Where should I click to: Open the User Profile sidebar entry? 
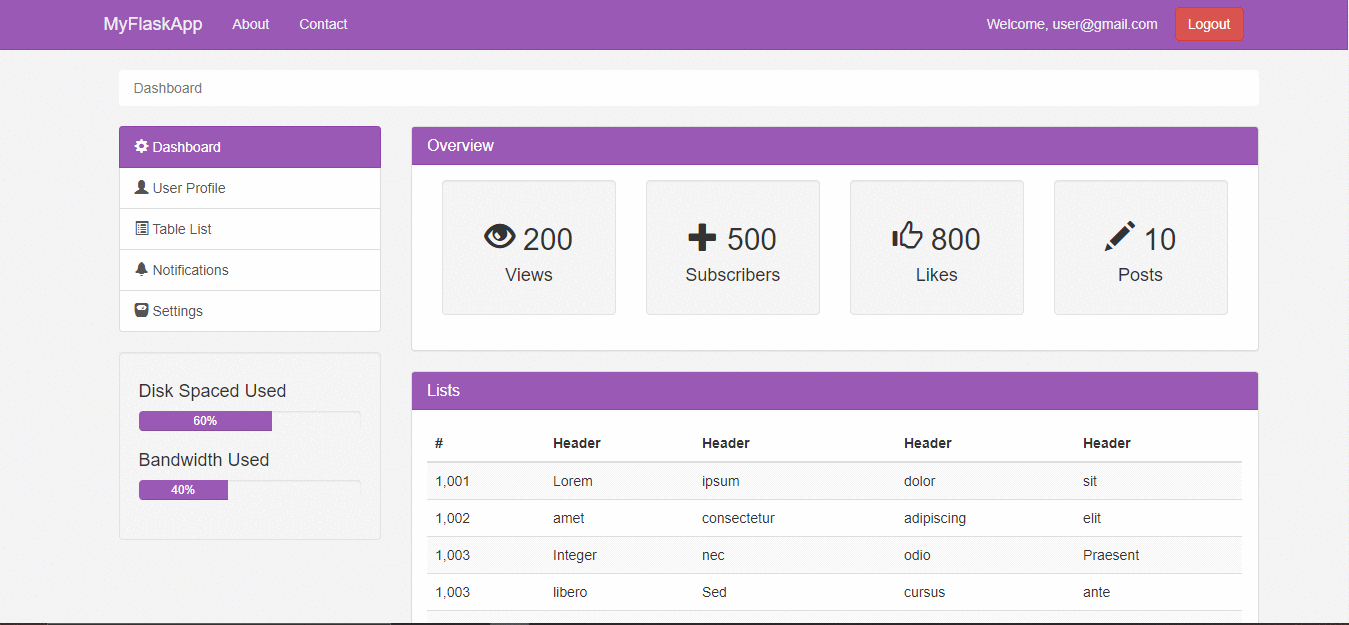point(188,188)
